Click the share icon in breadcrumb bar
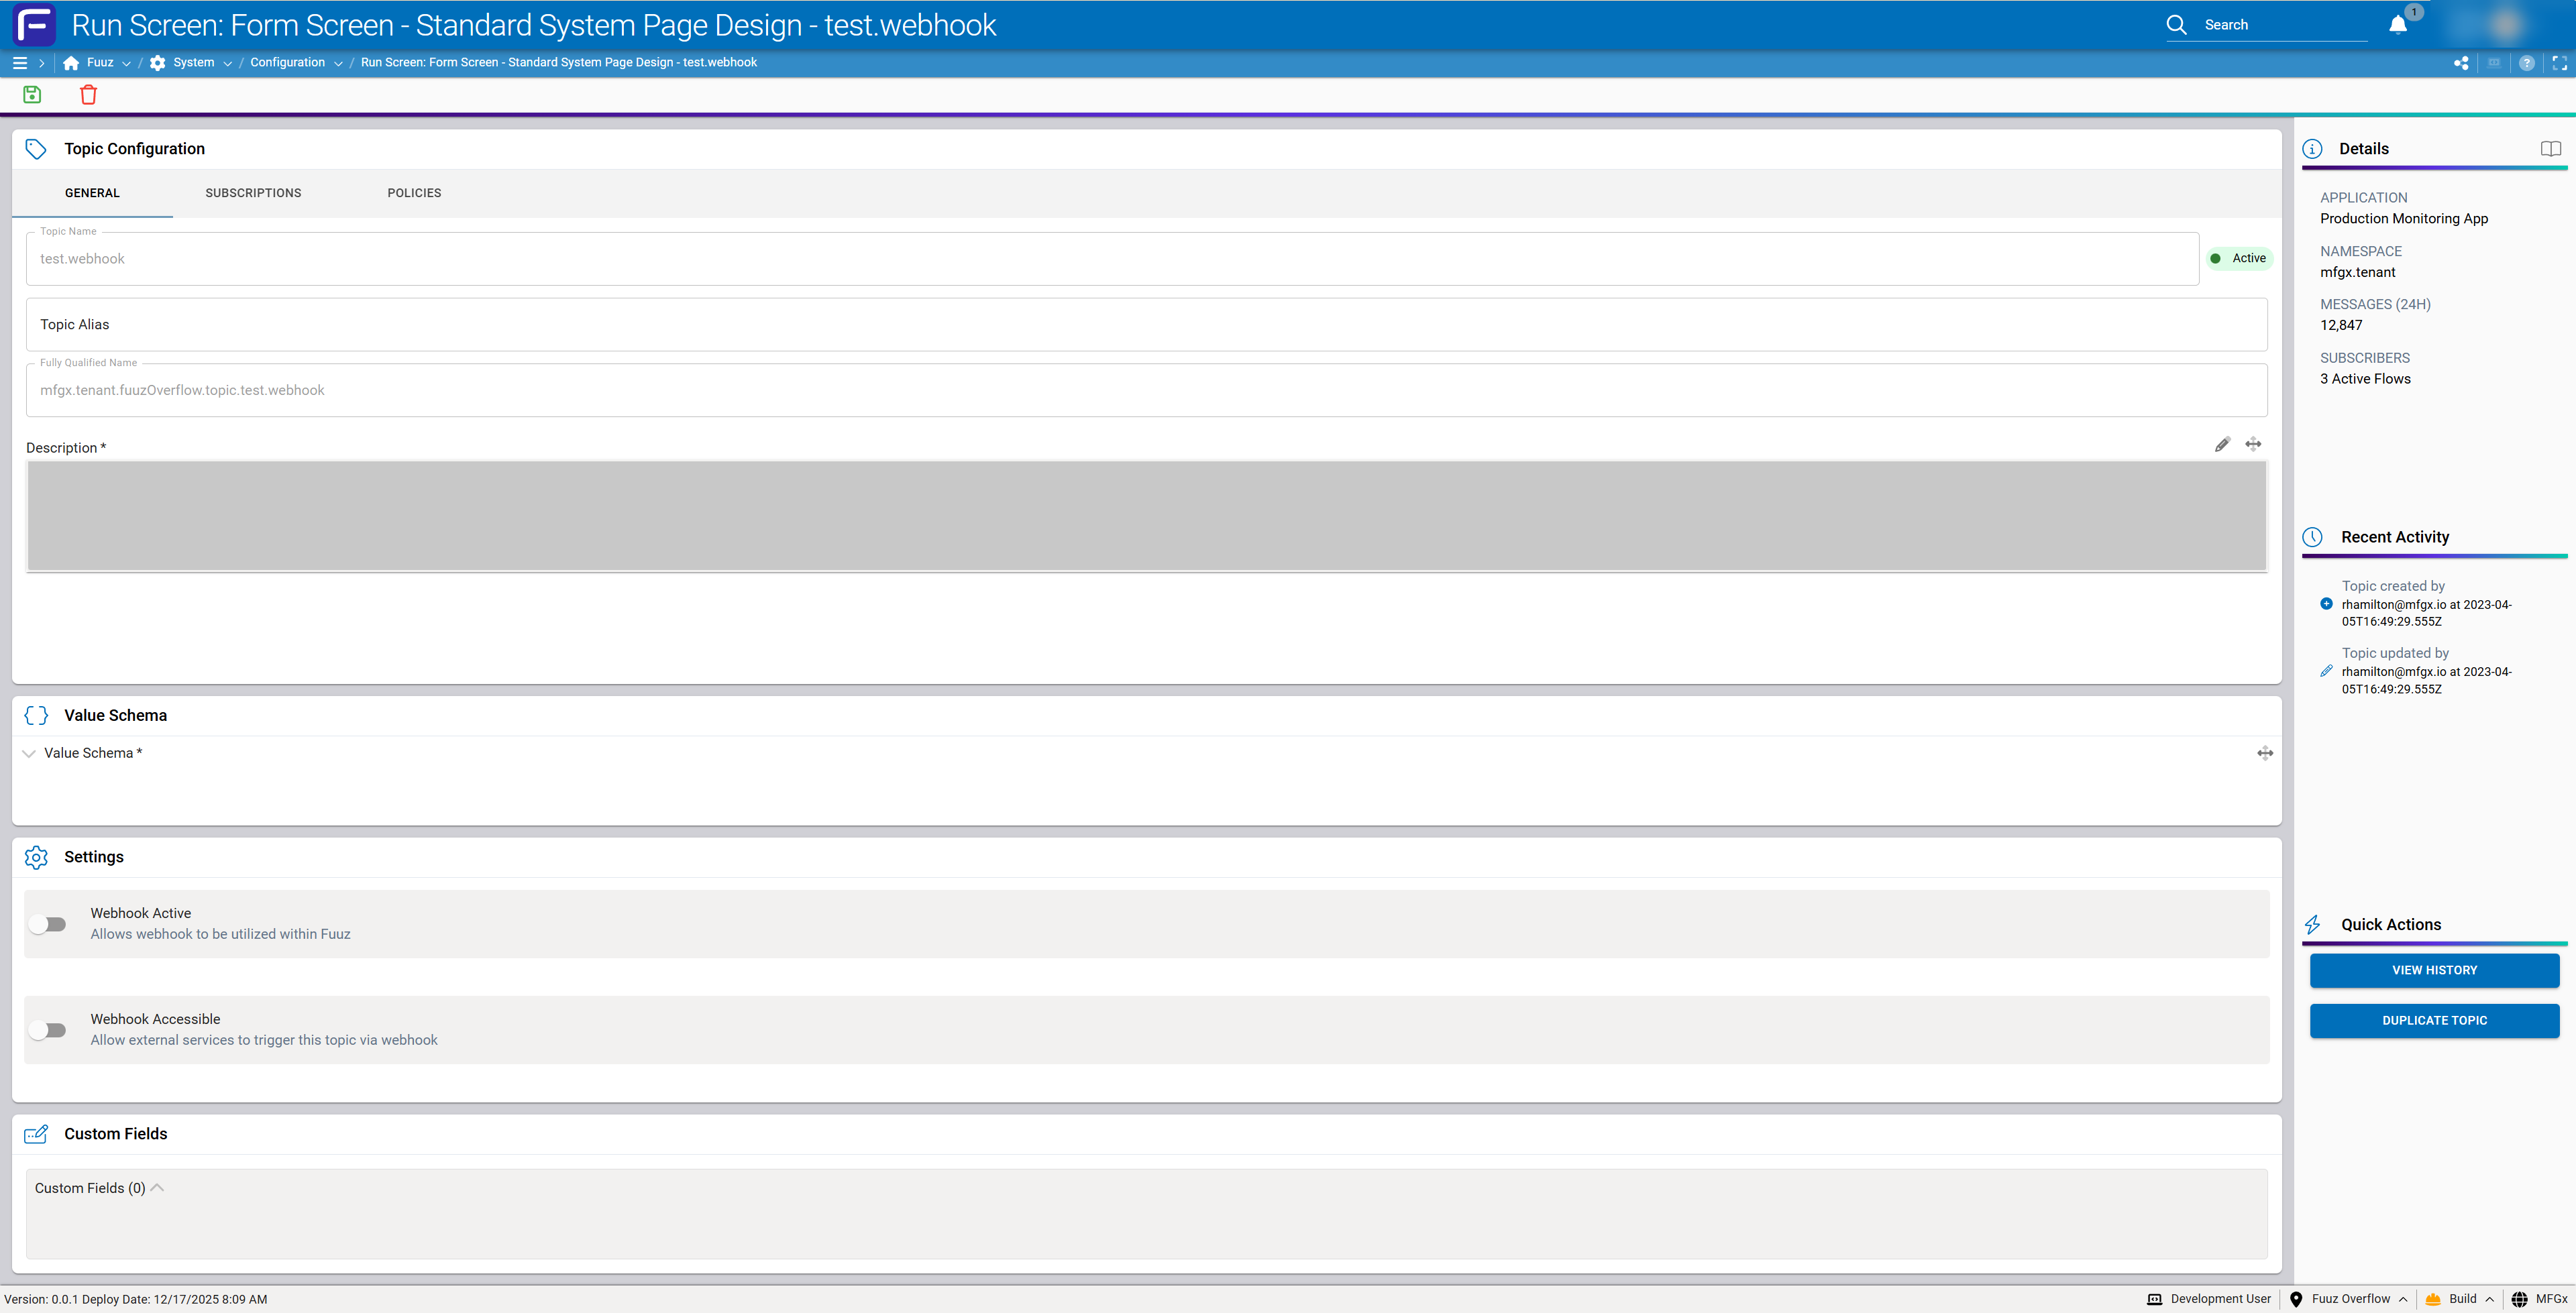 point(2461,63)
